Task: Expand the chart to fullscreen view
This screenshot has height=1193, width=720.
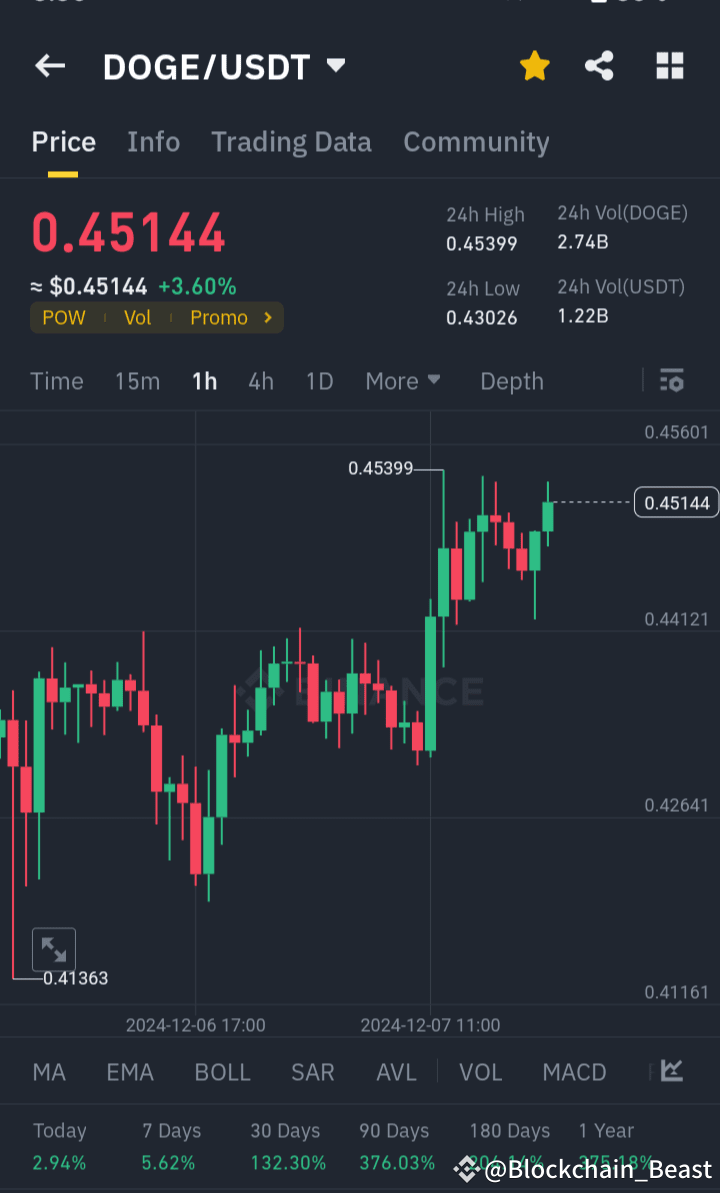Action: (x=53, y=949)
